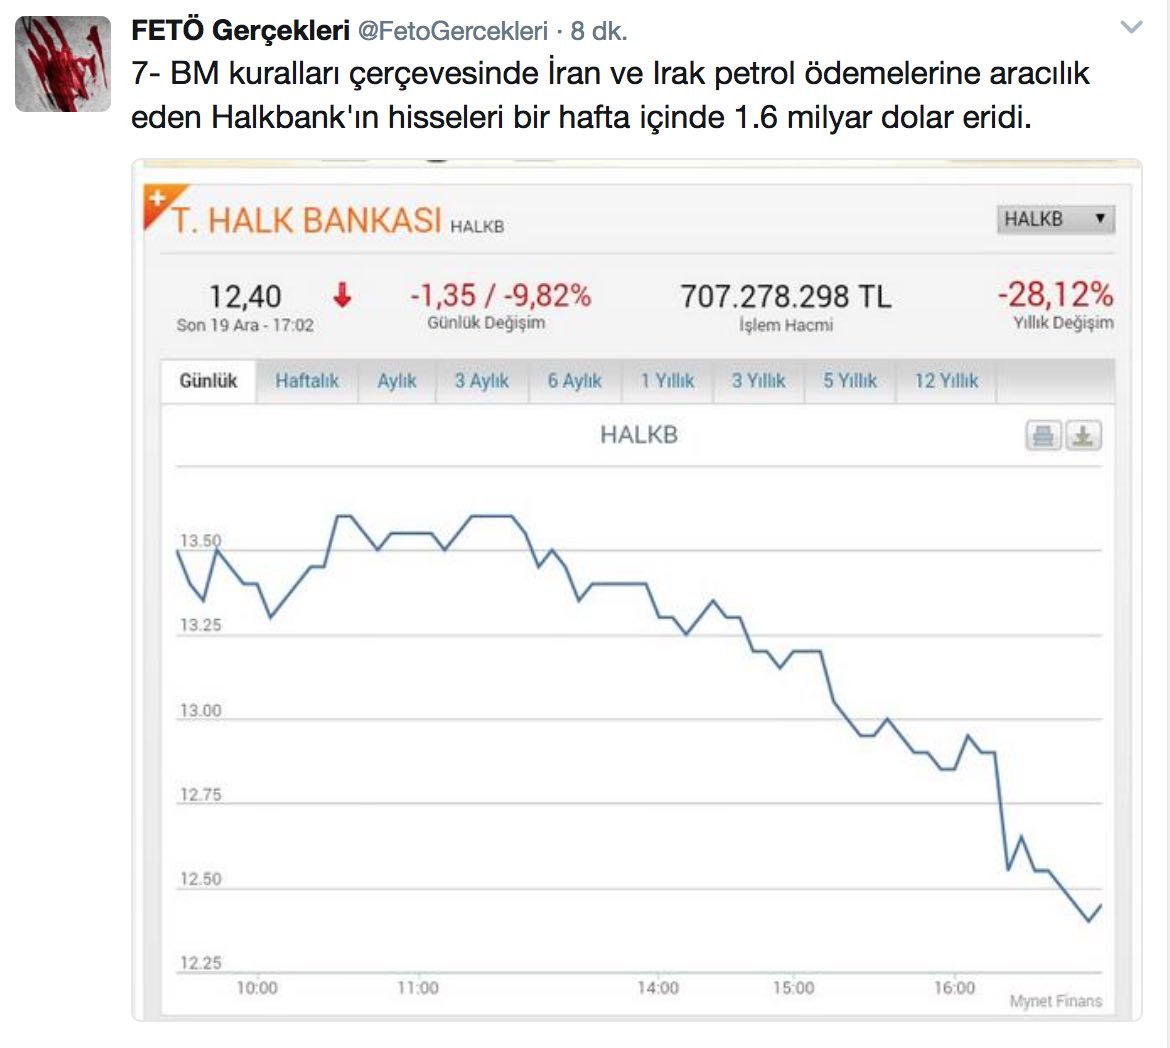Switch to the Haftalık tab
1170x1048 pixels.
pos(307,381)
